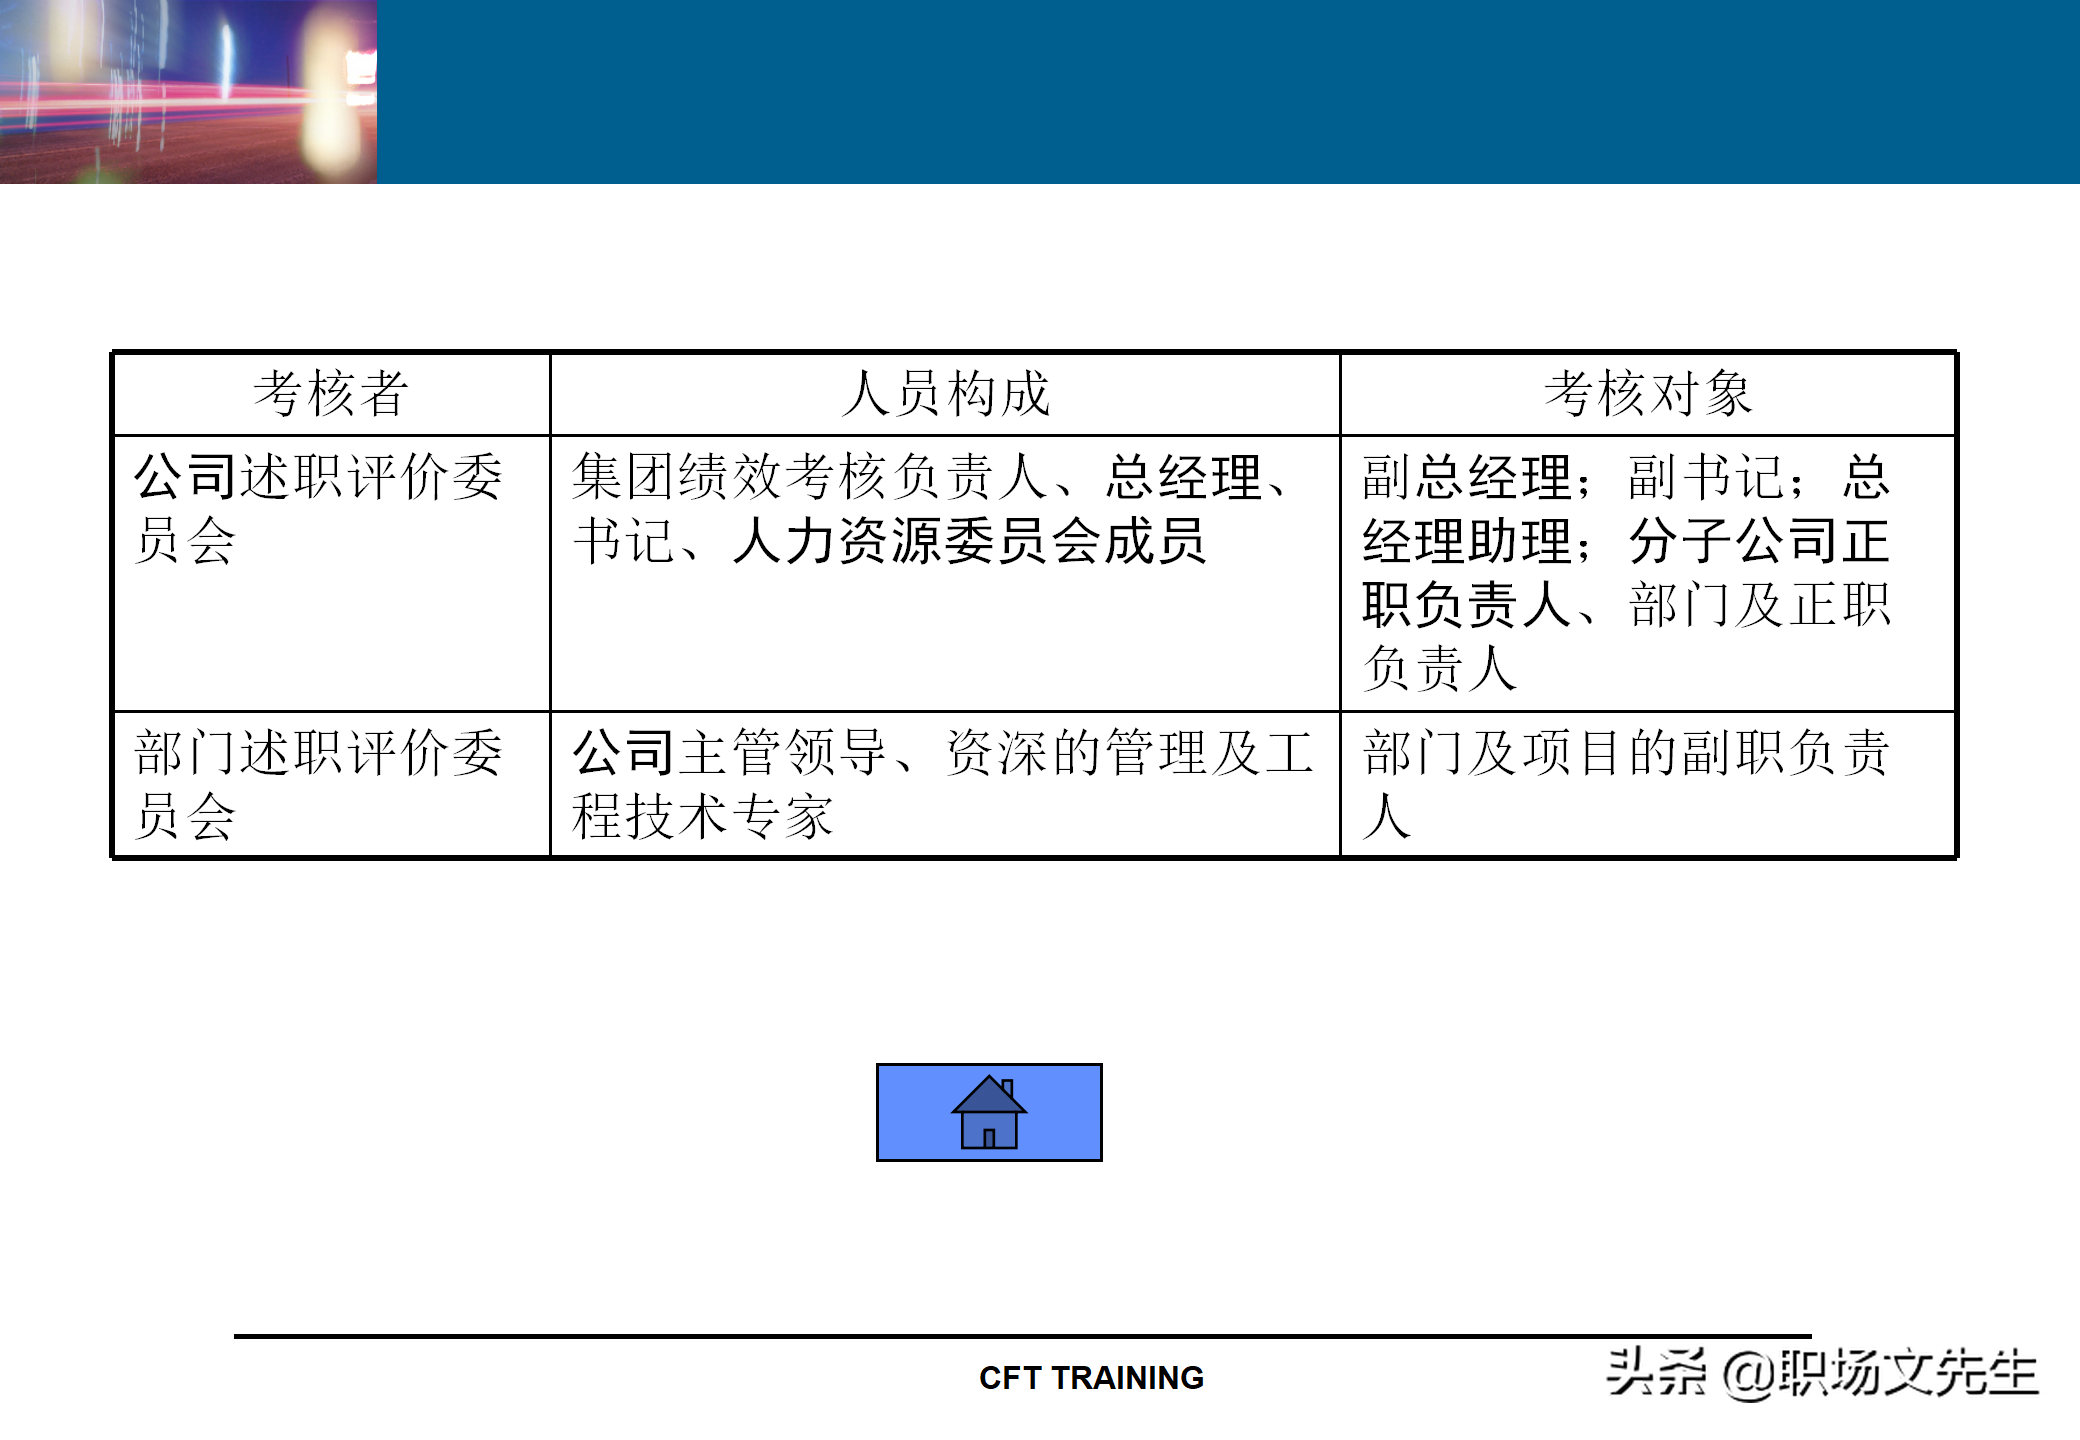
Task: Click the 人员构成 column header
Action: click(945, 394)
